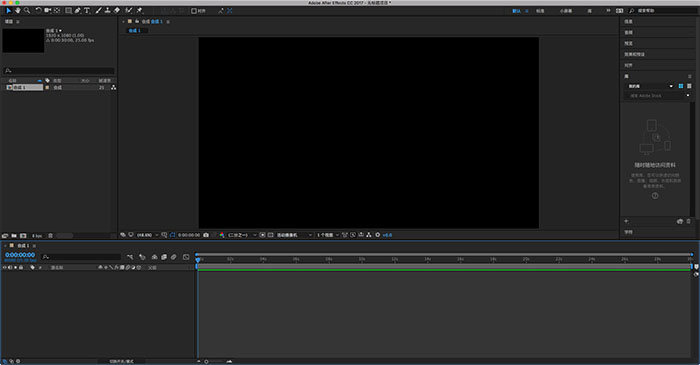Select the Unified Camera tool

click(x=47, y=10)
